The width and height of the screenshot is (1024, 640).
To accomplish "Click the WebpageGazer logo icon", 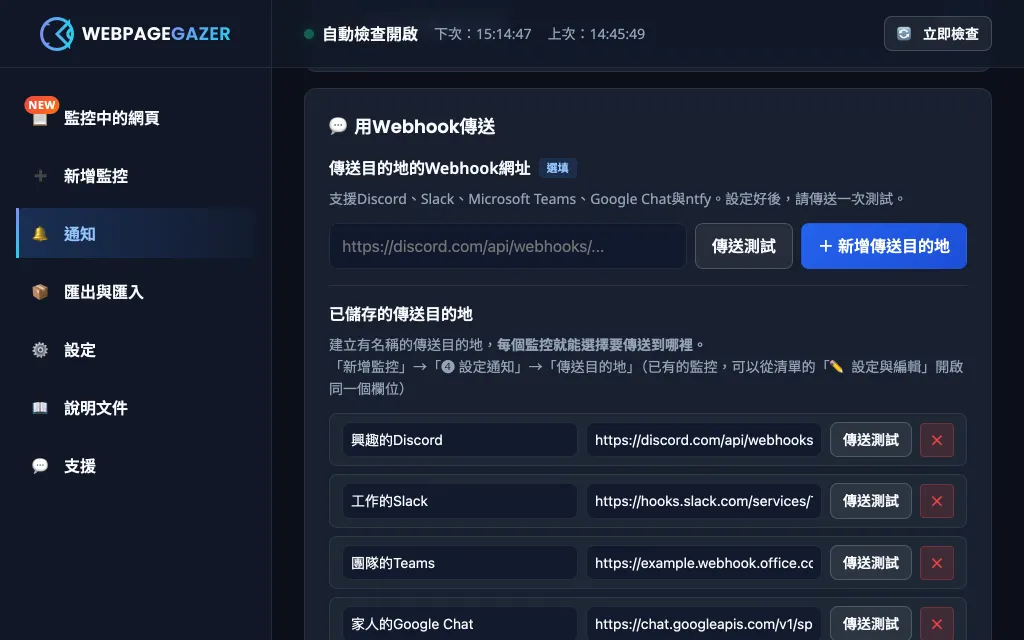I will tap(57, 33).
